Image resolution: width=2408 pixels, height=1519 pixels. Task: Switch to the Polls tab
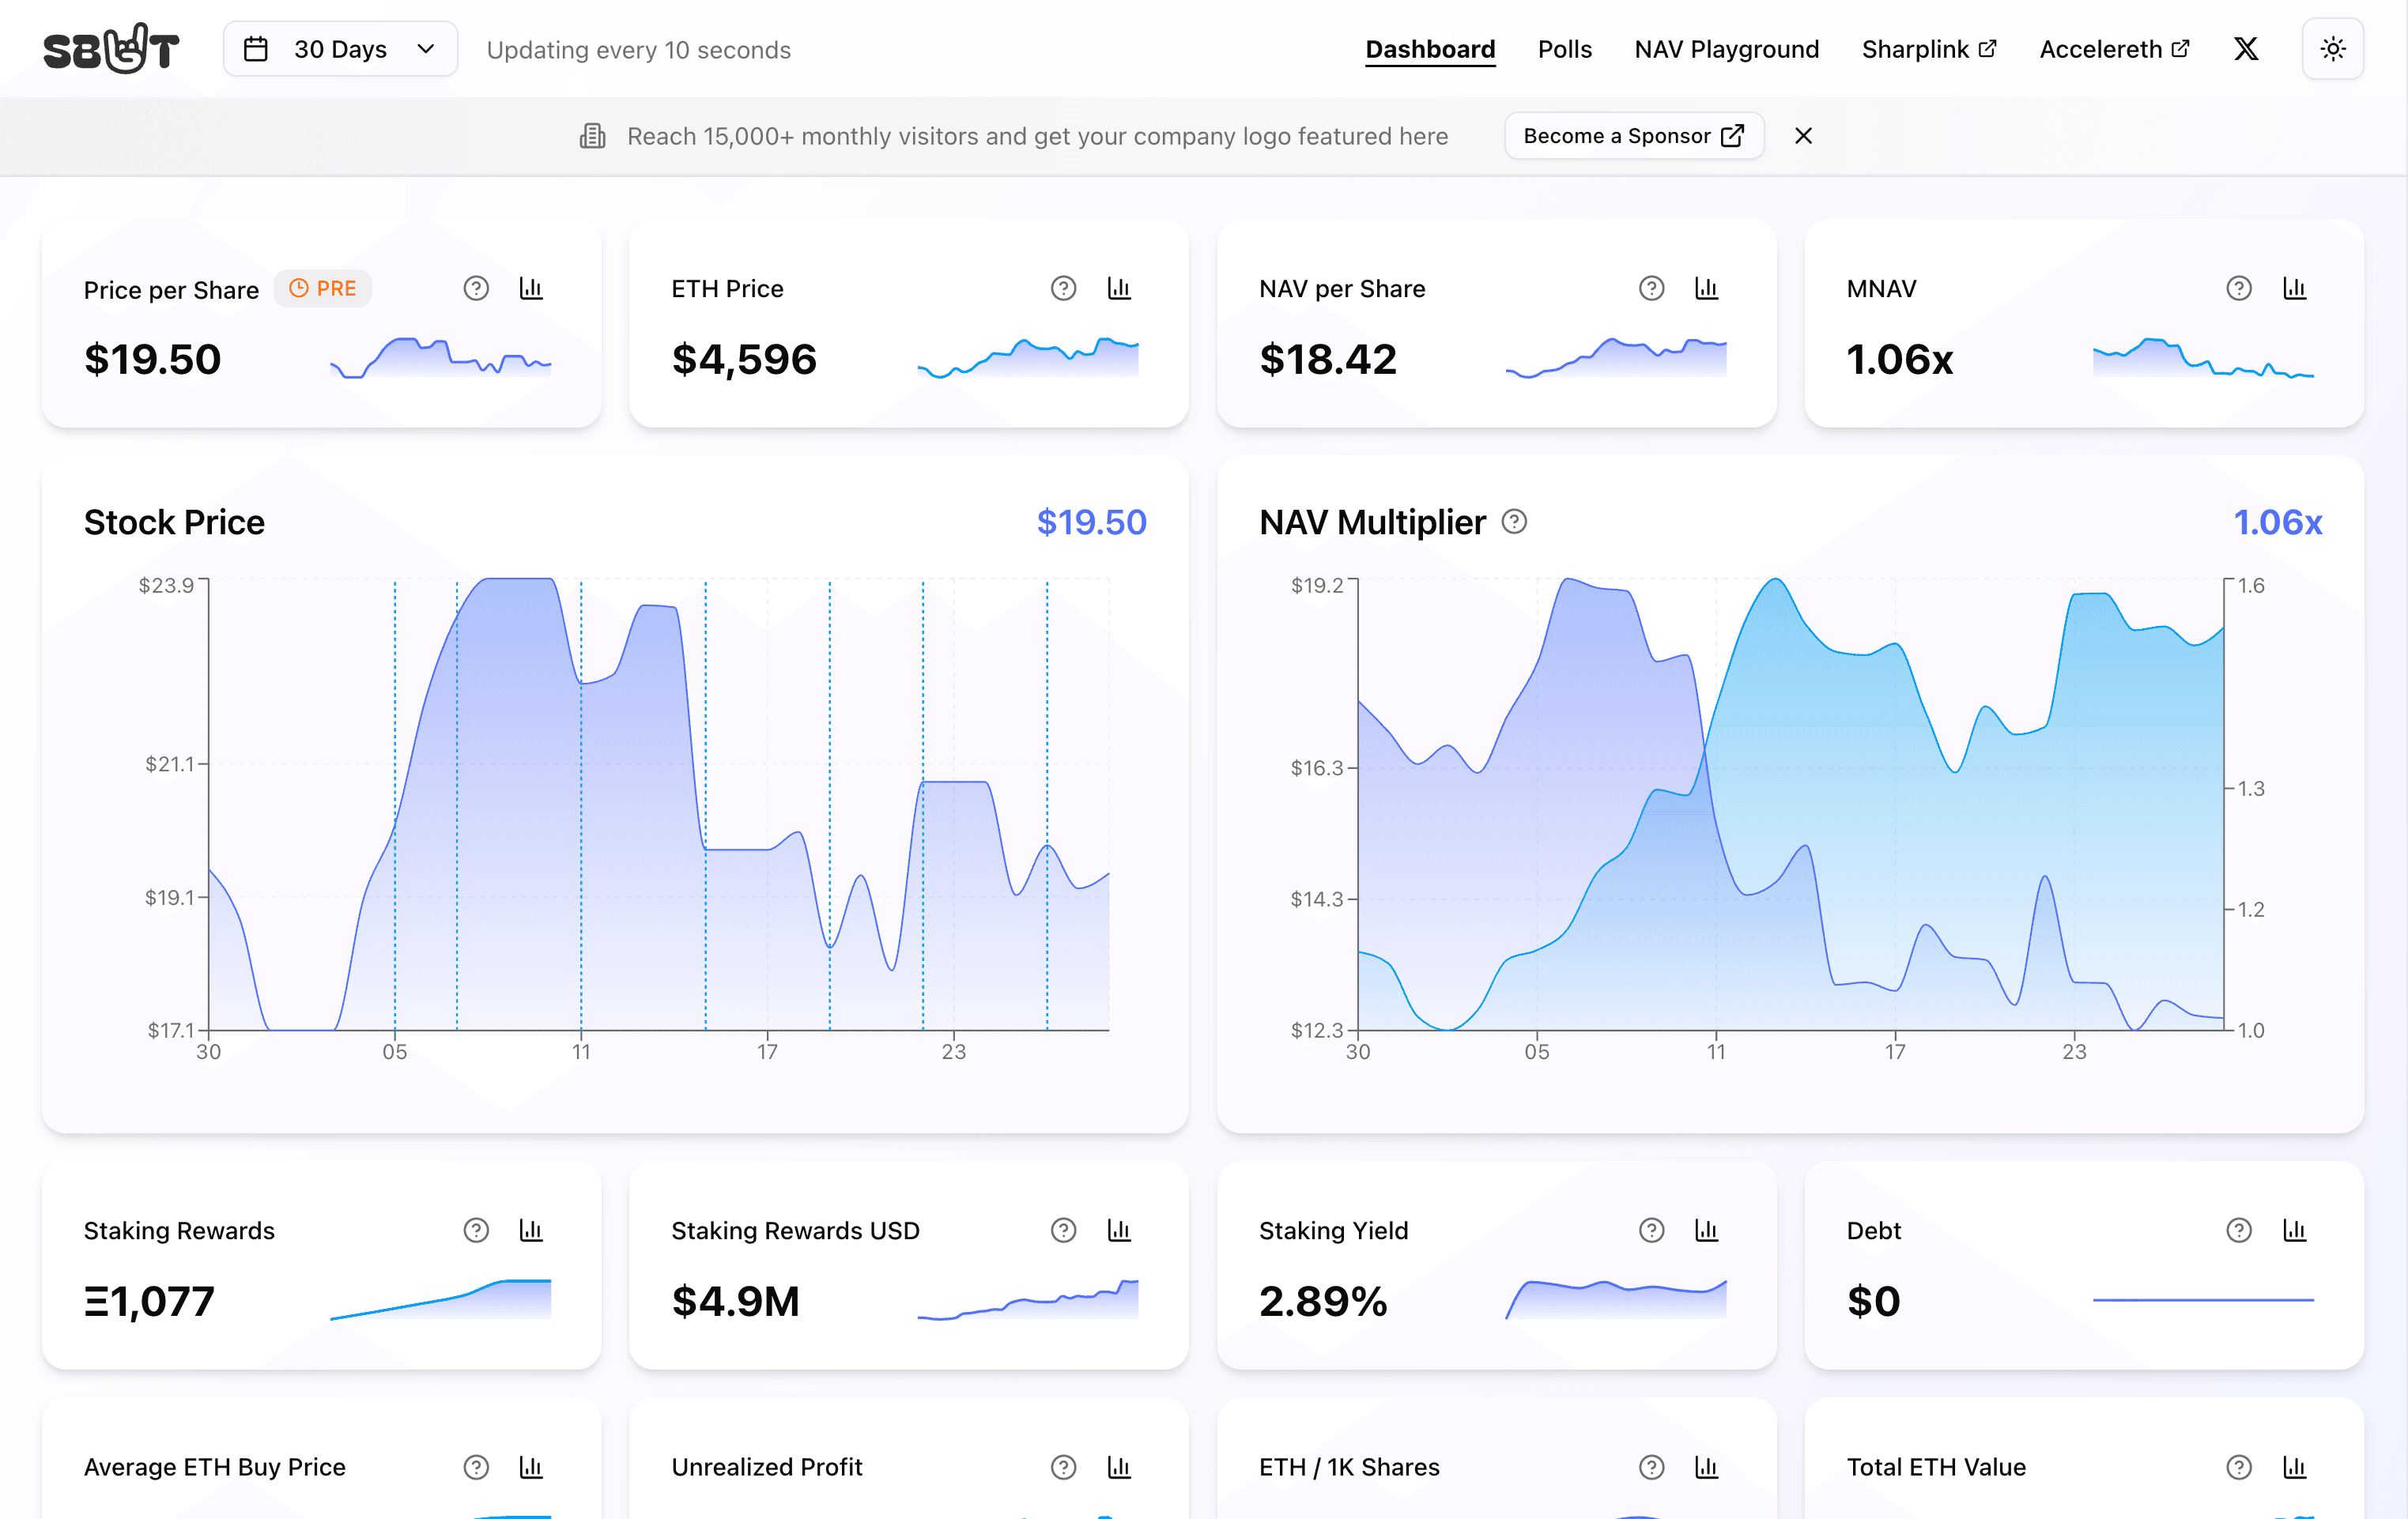(1564, 49)
